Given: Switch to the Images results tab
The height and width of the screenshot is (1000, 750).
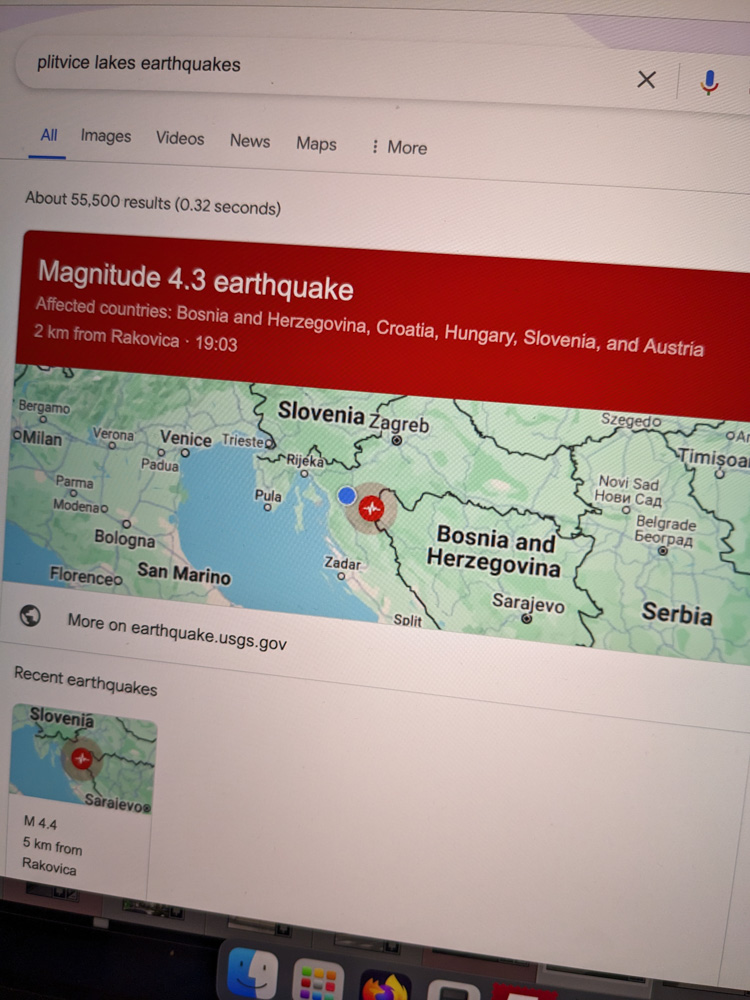Looking at the screenshot, I should point(106,136).
